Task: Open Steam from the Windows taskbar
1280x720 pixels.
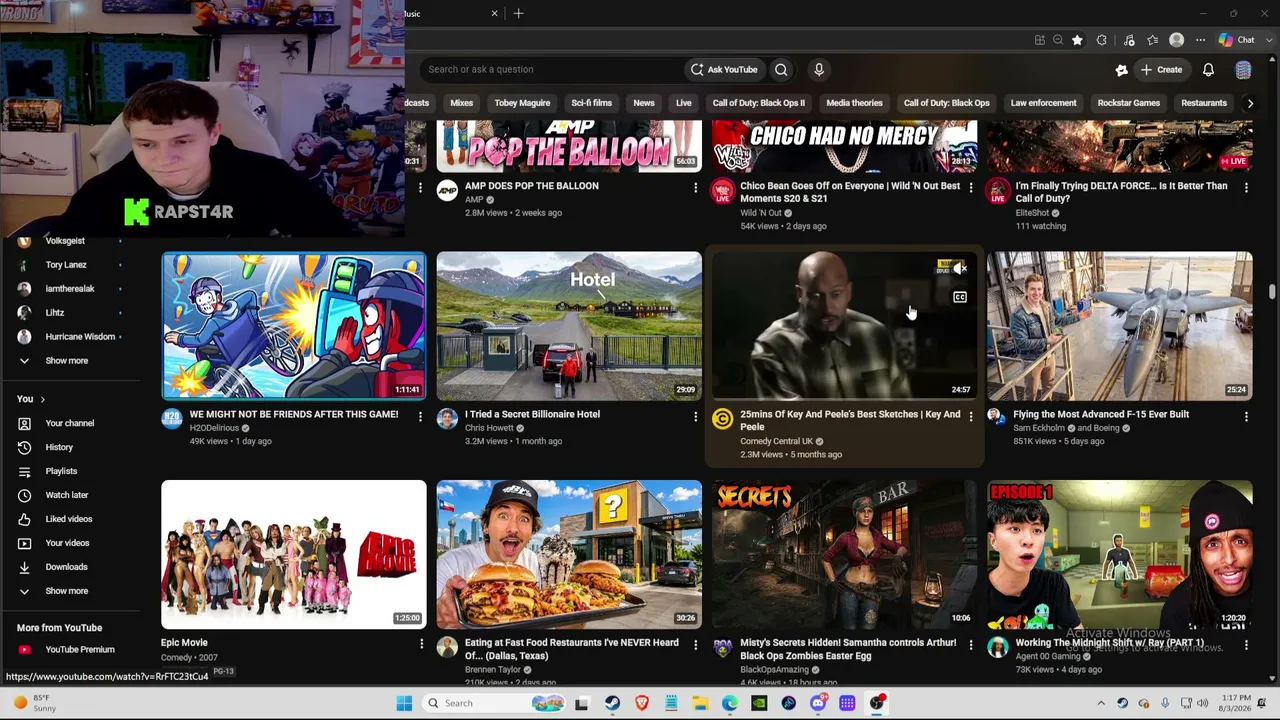Action: pos(612,703)
